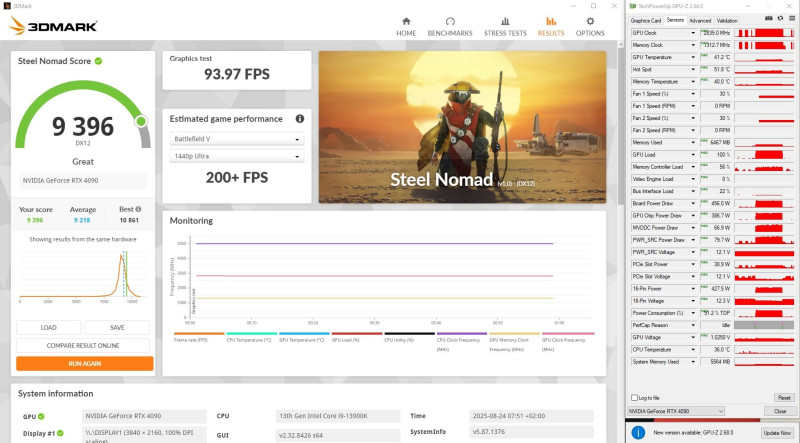Enable Log to file checkbox in GPU-Z
800x443 pixels.
[x=635, y=398]
